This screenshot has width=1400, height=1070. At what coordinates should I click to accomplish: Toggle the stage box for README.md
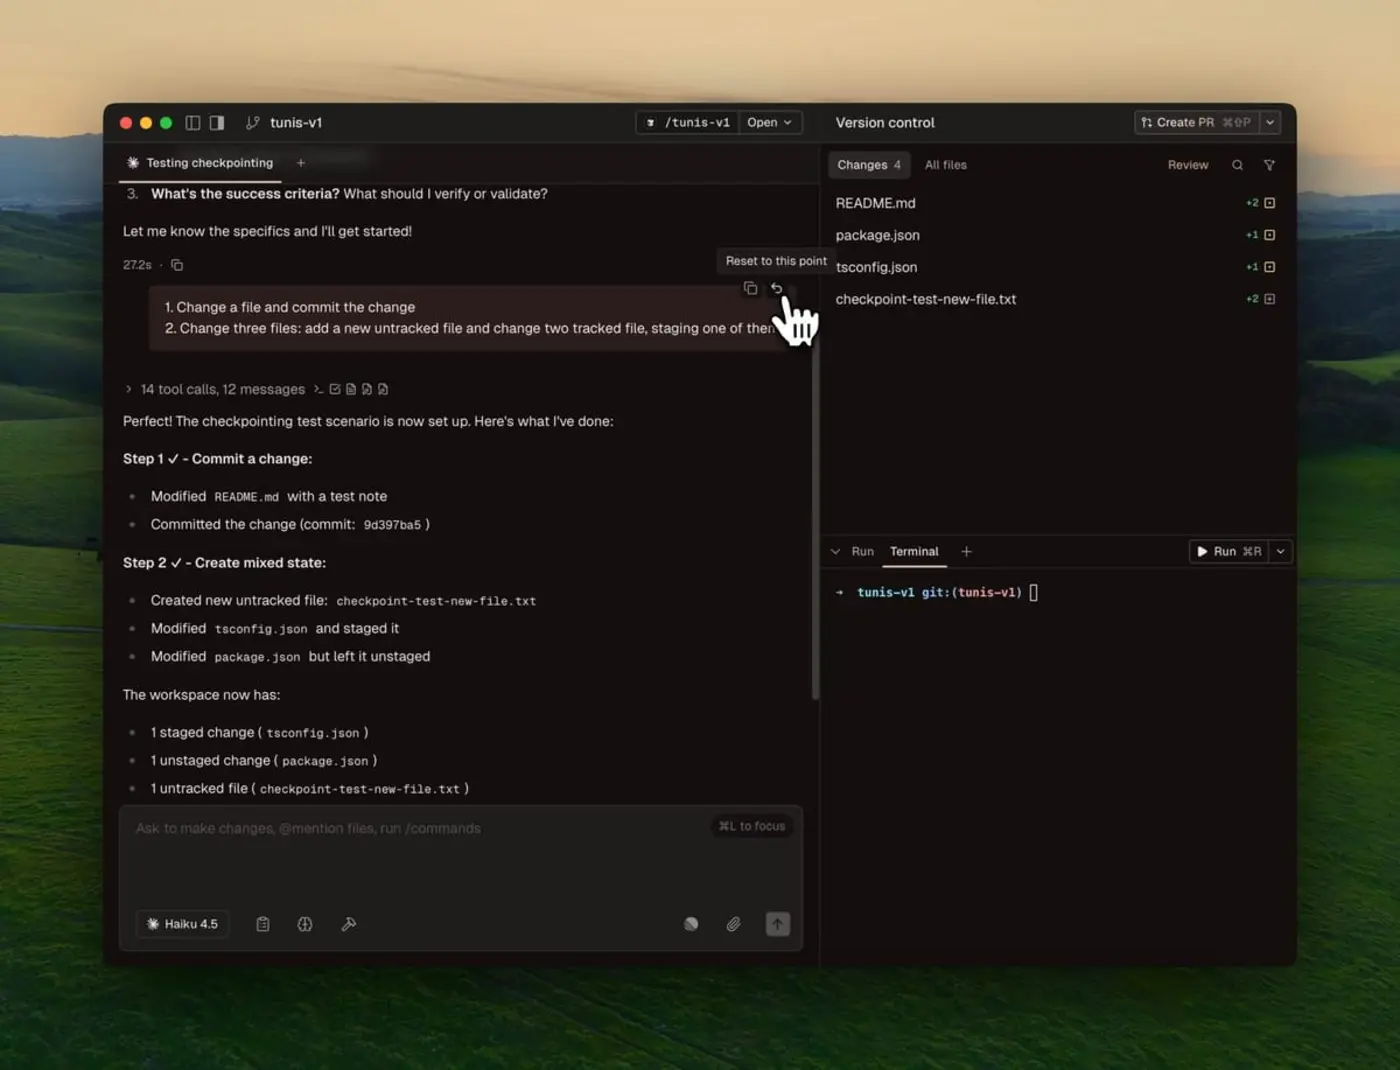pos(1269,203)
